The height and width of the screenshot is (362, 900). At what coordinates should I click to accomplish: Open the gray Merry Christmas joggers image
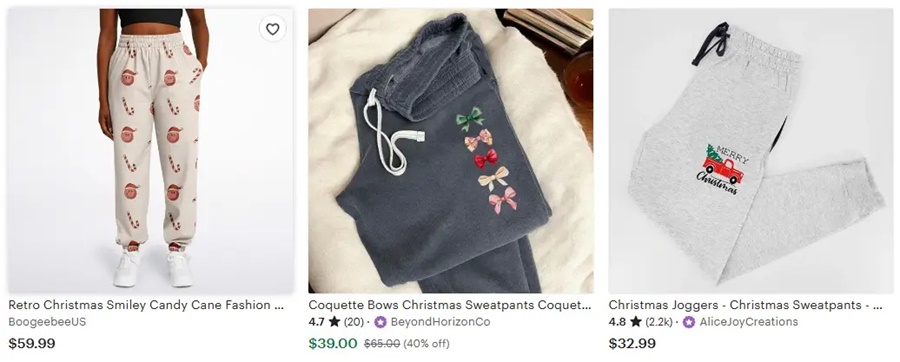click(x=751, y=151)
